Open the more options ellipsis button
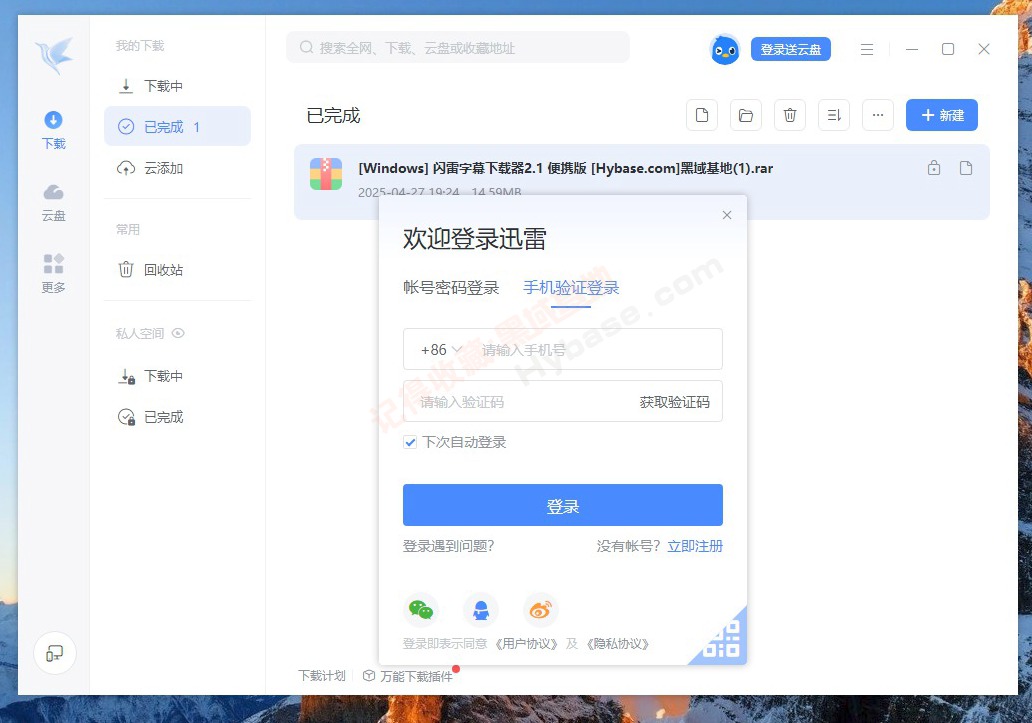This screenshot has width=1032, height=723. pyautogui.click(x=878, y=115)
